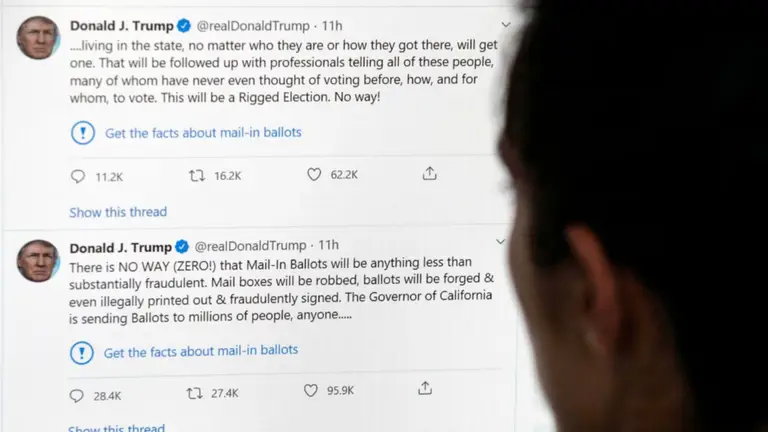Screen dimensions: 768x432
Task: Click the exclamation info icon on the top tweet
Action: pyautogui.click(x=83, y=133)
